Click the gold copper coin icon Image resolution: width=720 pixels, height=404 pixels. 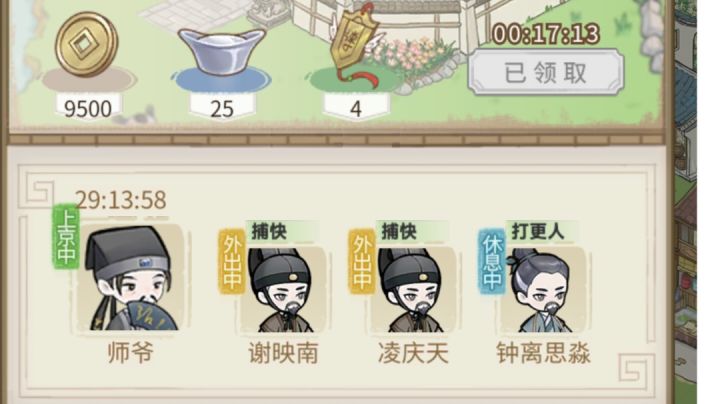[87, 44]
